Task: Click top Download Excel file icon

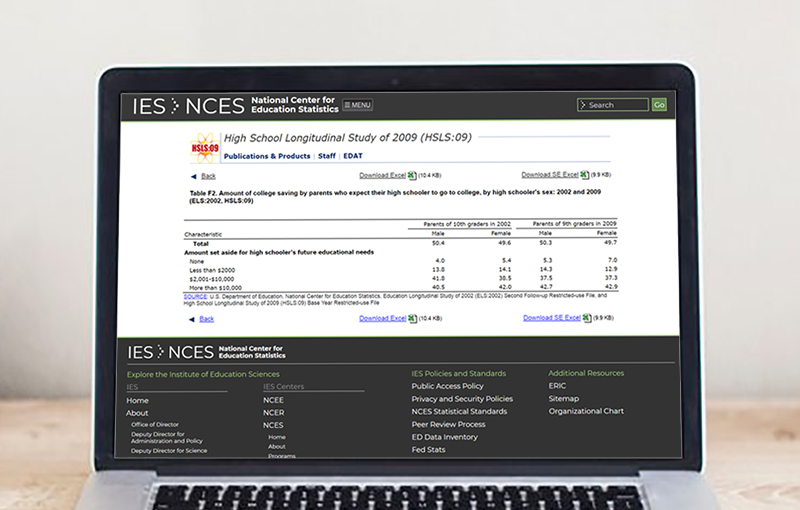Action: (x=412, y=175)
